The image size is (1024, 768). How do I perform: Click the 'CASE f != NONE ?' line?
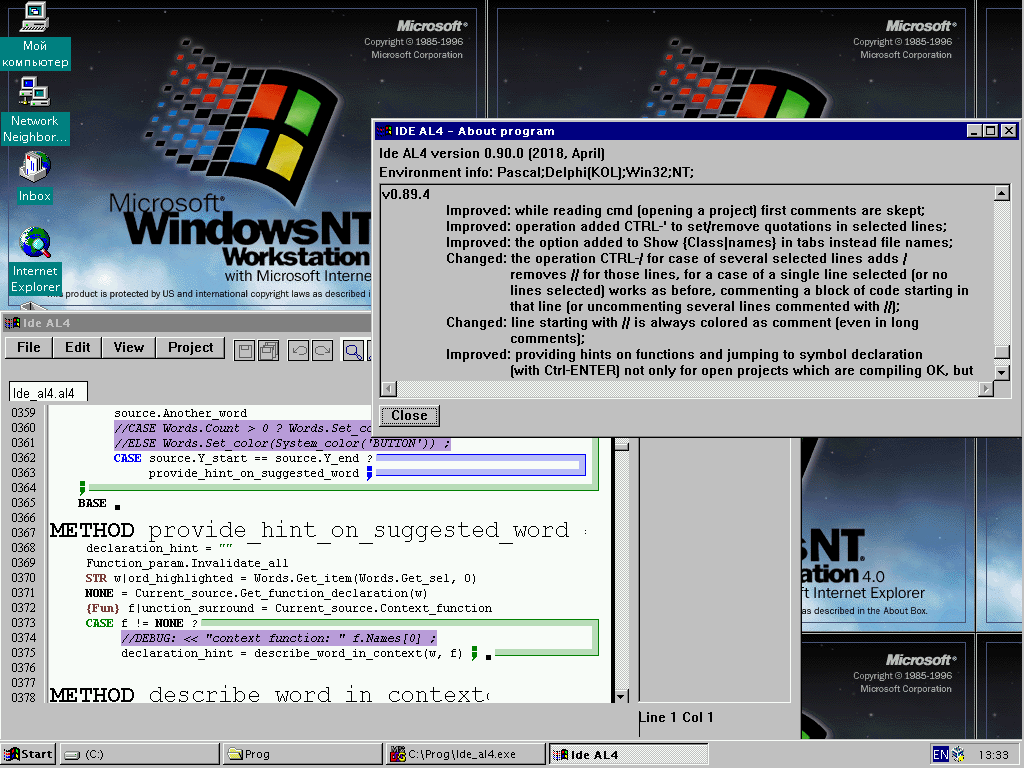141,623
